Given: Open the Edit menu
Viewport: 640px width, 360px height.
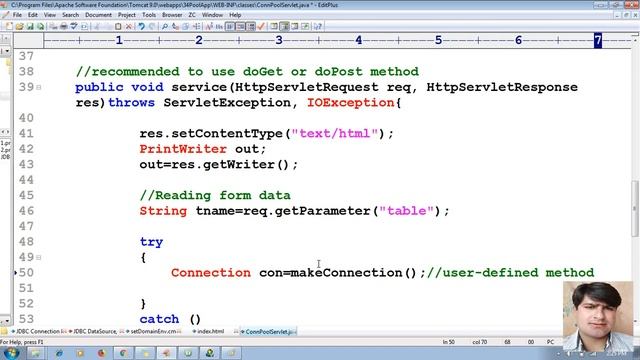Looking at the screenshot, I should click(x=33, y=15).
